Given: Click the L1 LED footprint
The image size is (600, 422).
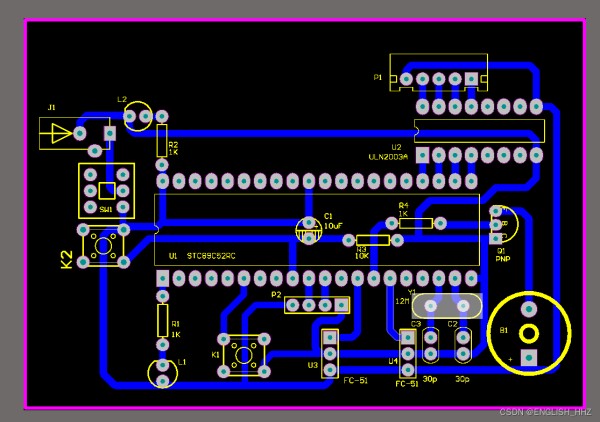Looking at the screenshot, I should tap(163, 373).
